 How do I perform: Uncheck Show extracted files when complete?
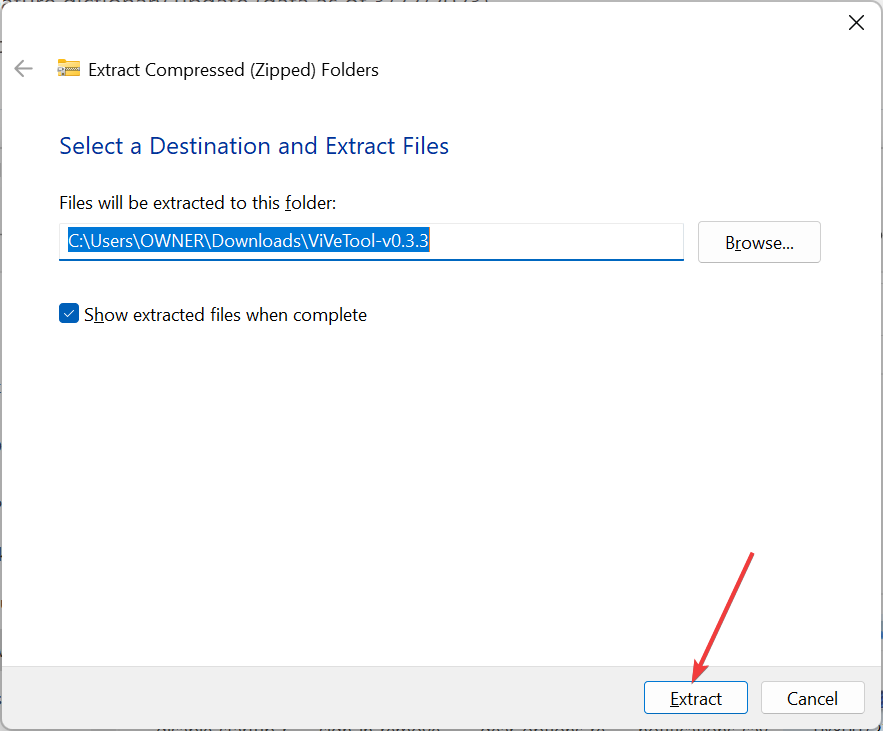tap(69, 314)
